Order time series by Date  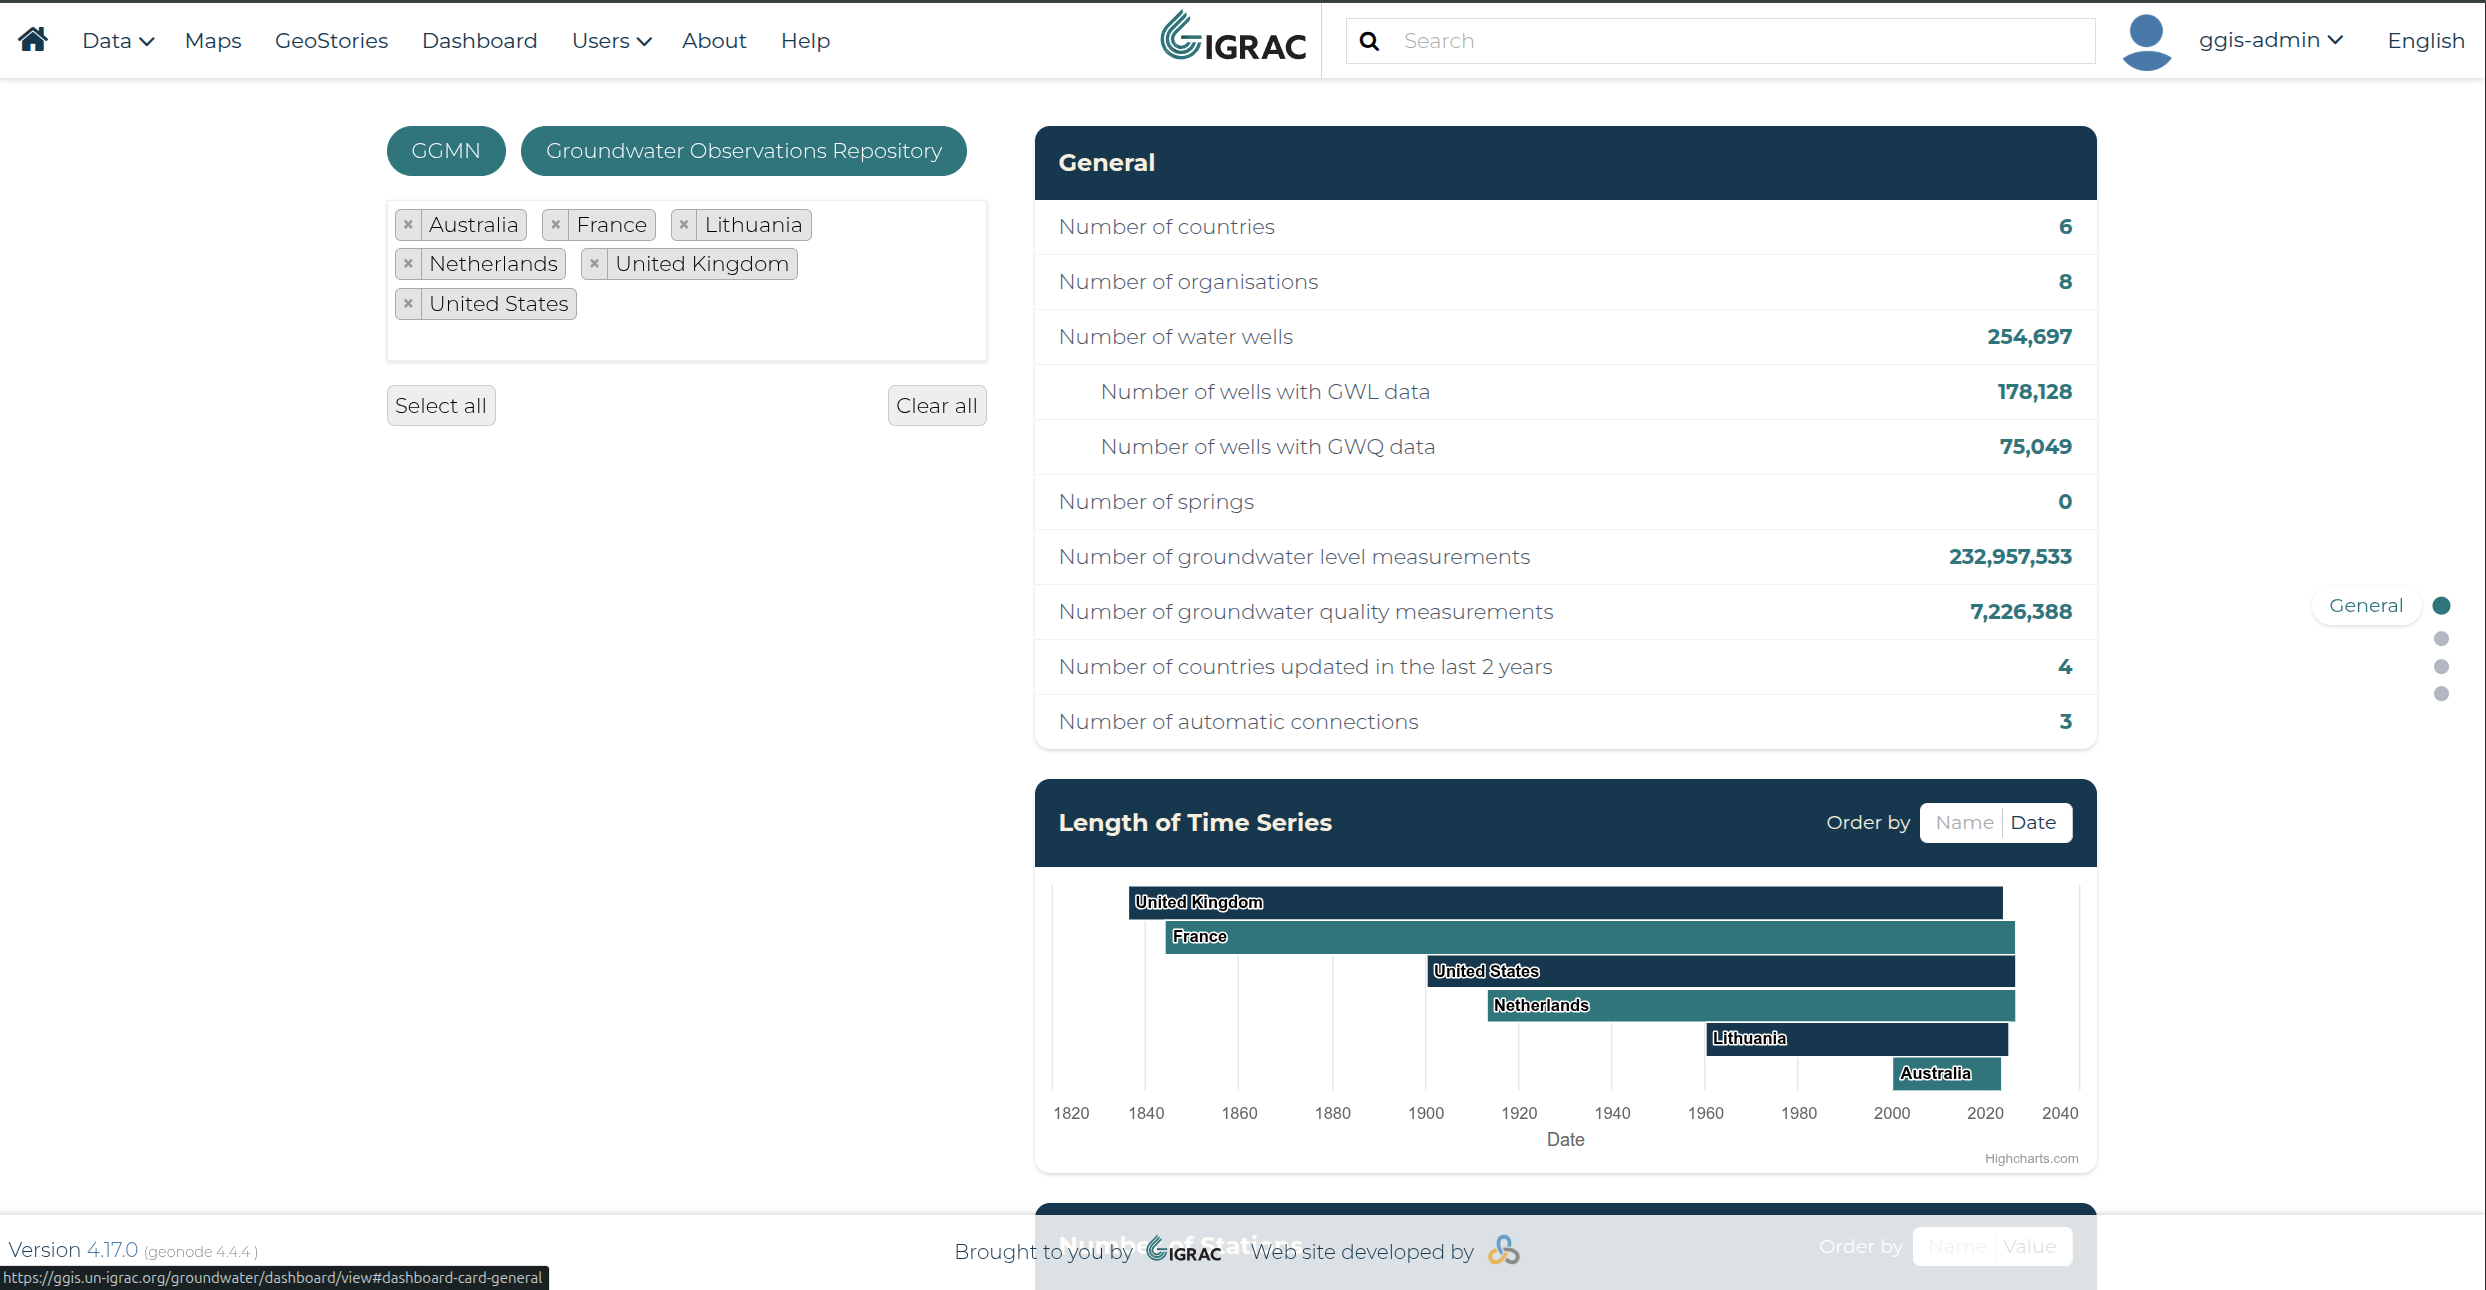tap(2033, 823)
